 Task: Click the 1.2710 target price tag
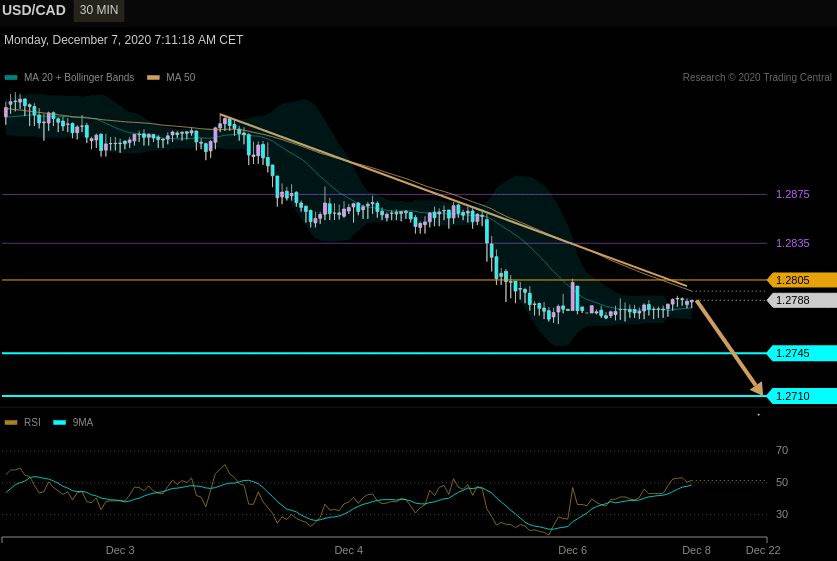[802, 396]
